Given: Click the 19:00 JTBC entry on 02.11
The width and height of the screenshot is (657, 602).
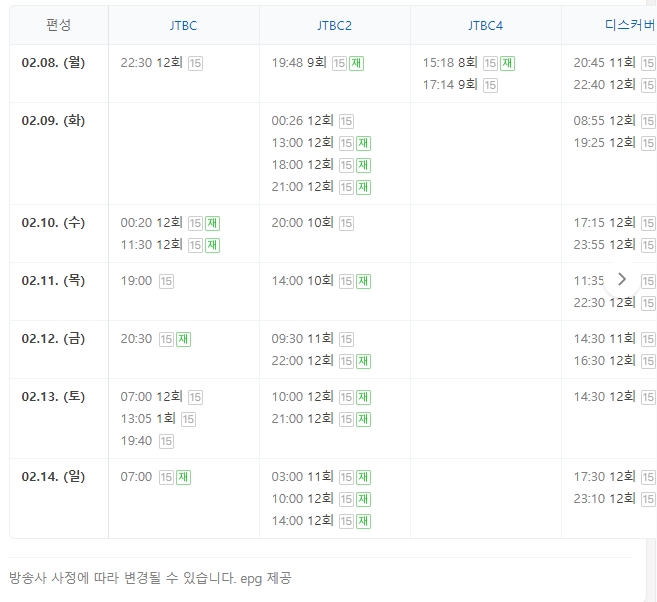Looking at the screenshot, I should [136, 281].
